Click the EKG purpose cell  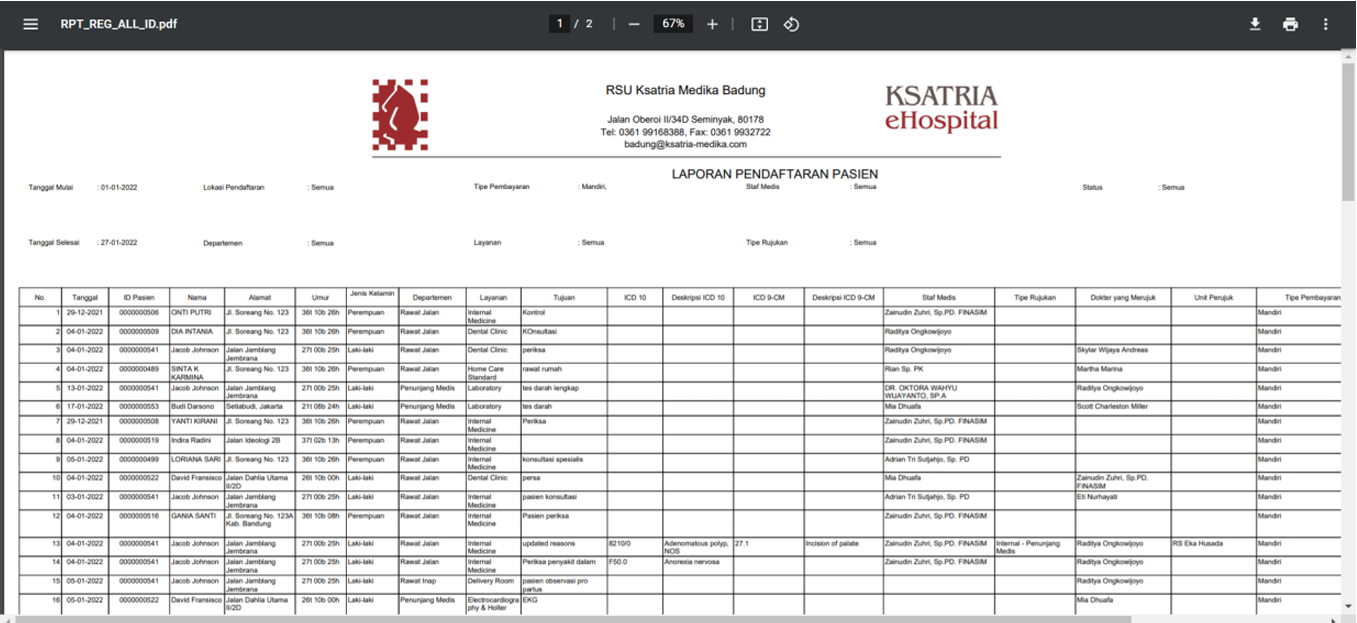click(x=530, y=600)
